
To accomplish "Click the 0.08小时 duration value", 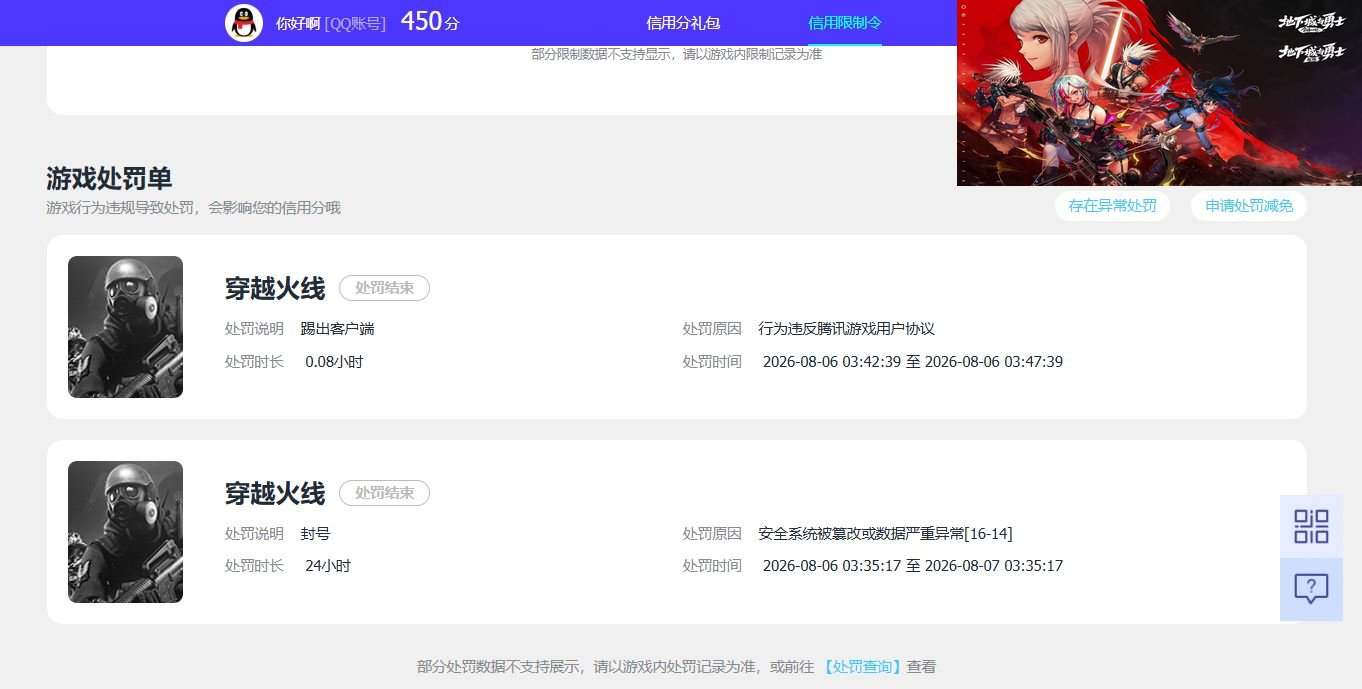I will point(334,362).
